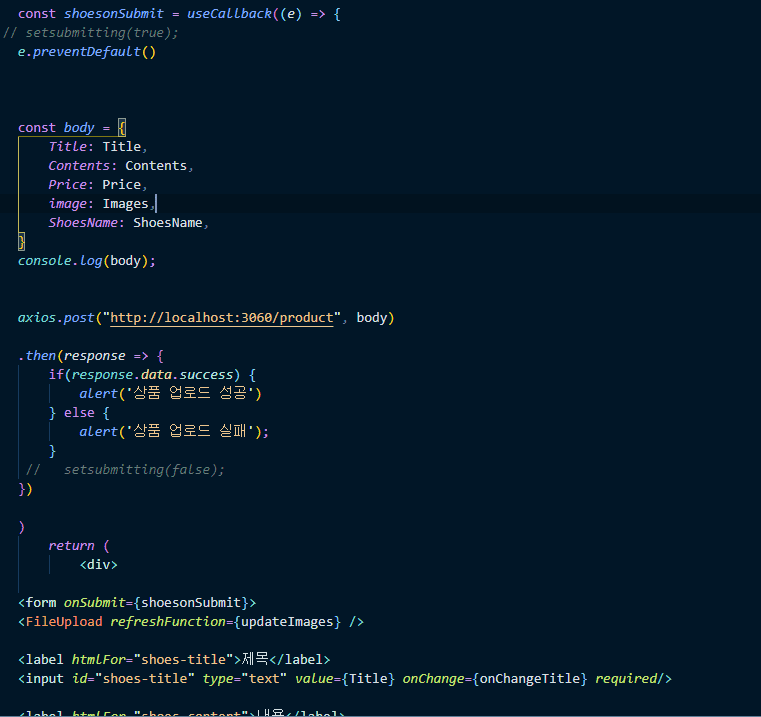Screen dimensions: 761x717
Task: Click the 제목 label text
Action: coord(255,659)
